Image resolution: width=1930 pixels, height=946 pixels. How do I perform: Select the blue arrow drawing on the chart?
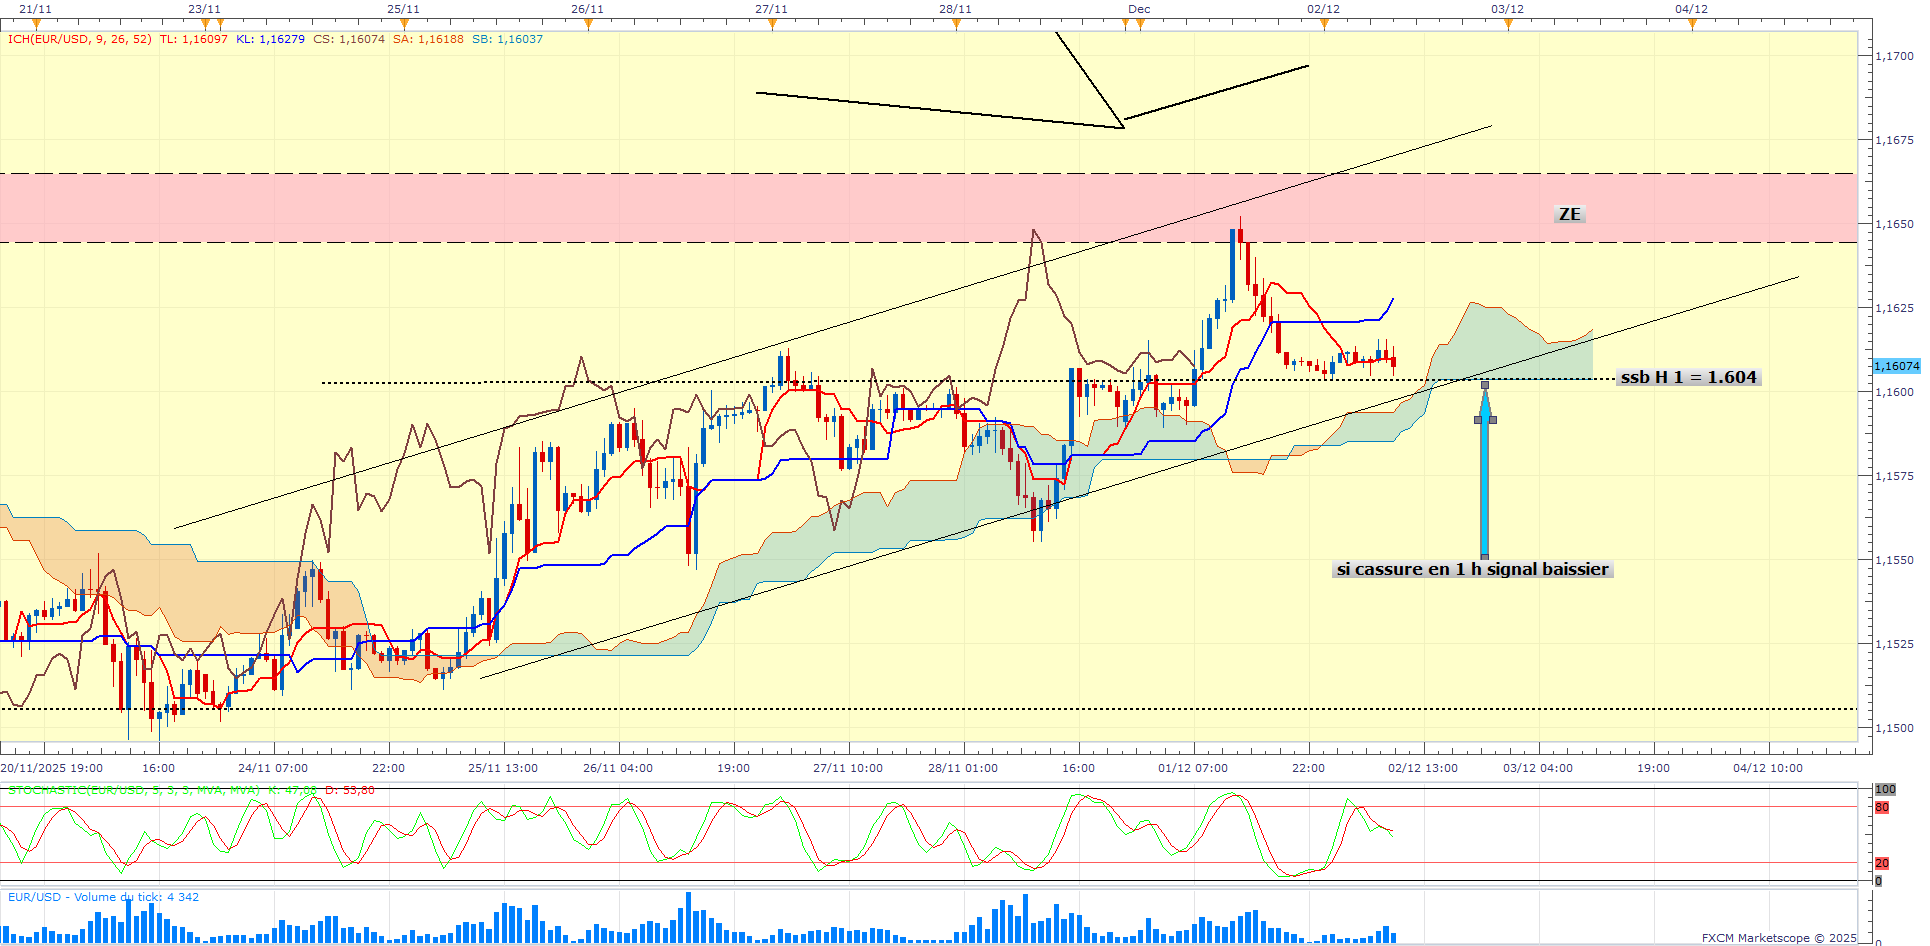pos(1485,470)
